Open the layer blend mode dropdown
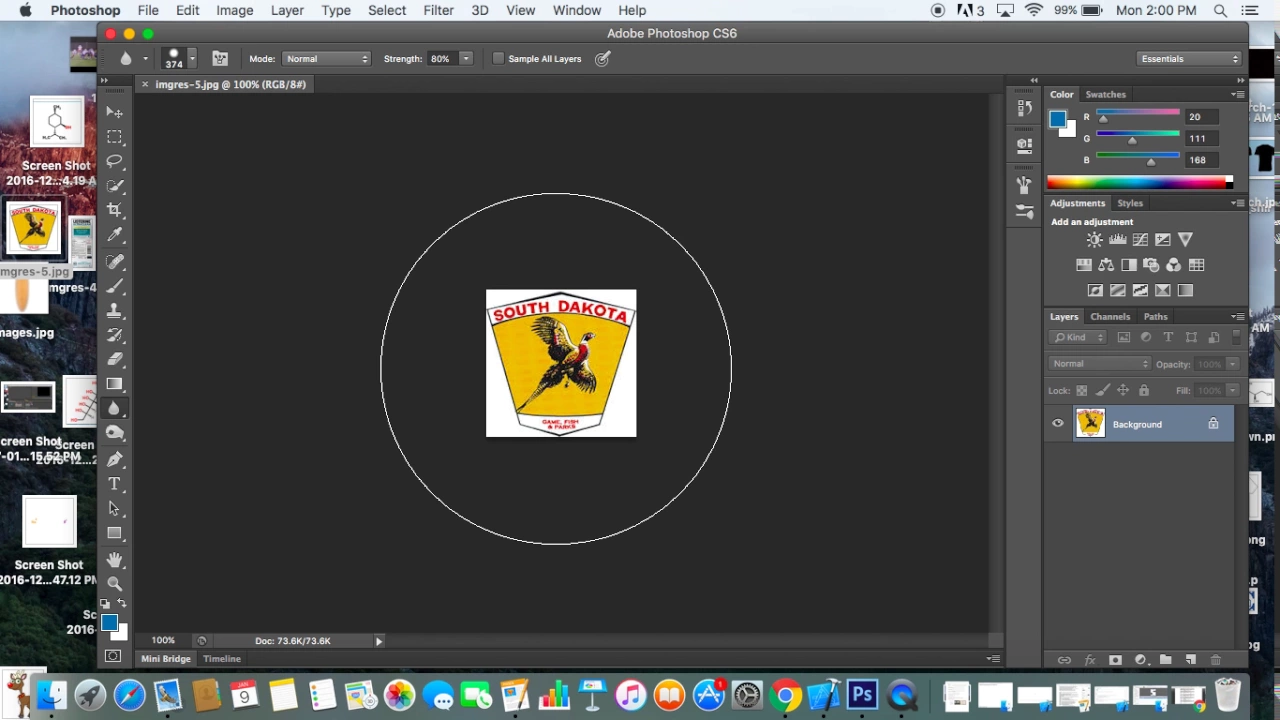This screenshot has width=1280, height=720. [x=1100, y=364]
